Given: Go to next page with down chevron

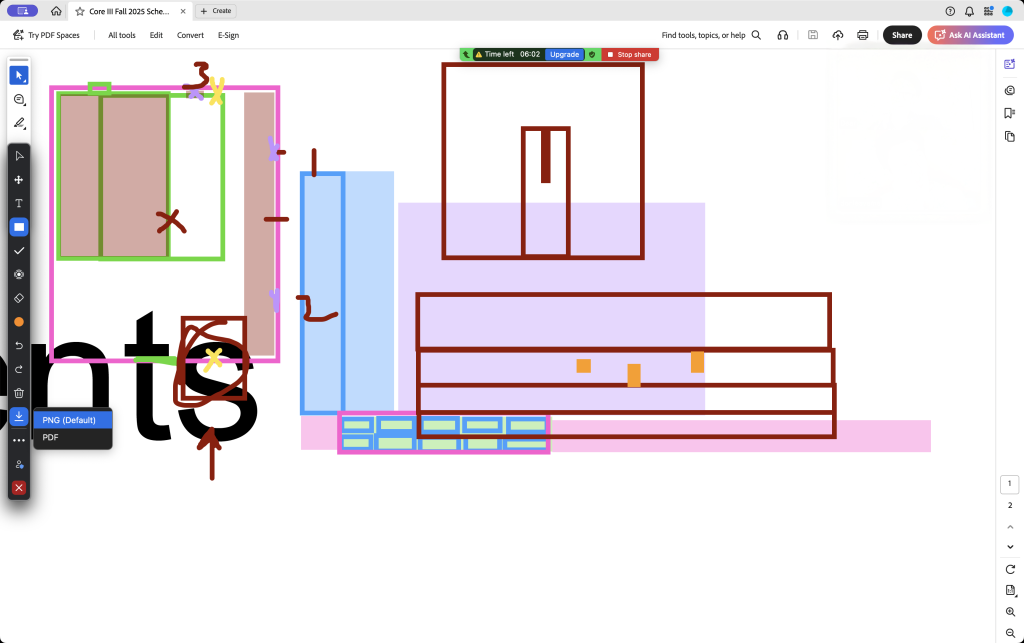Looking at the screenshot, I should click(1010, 547).
